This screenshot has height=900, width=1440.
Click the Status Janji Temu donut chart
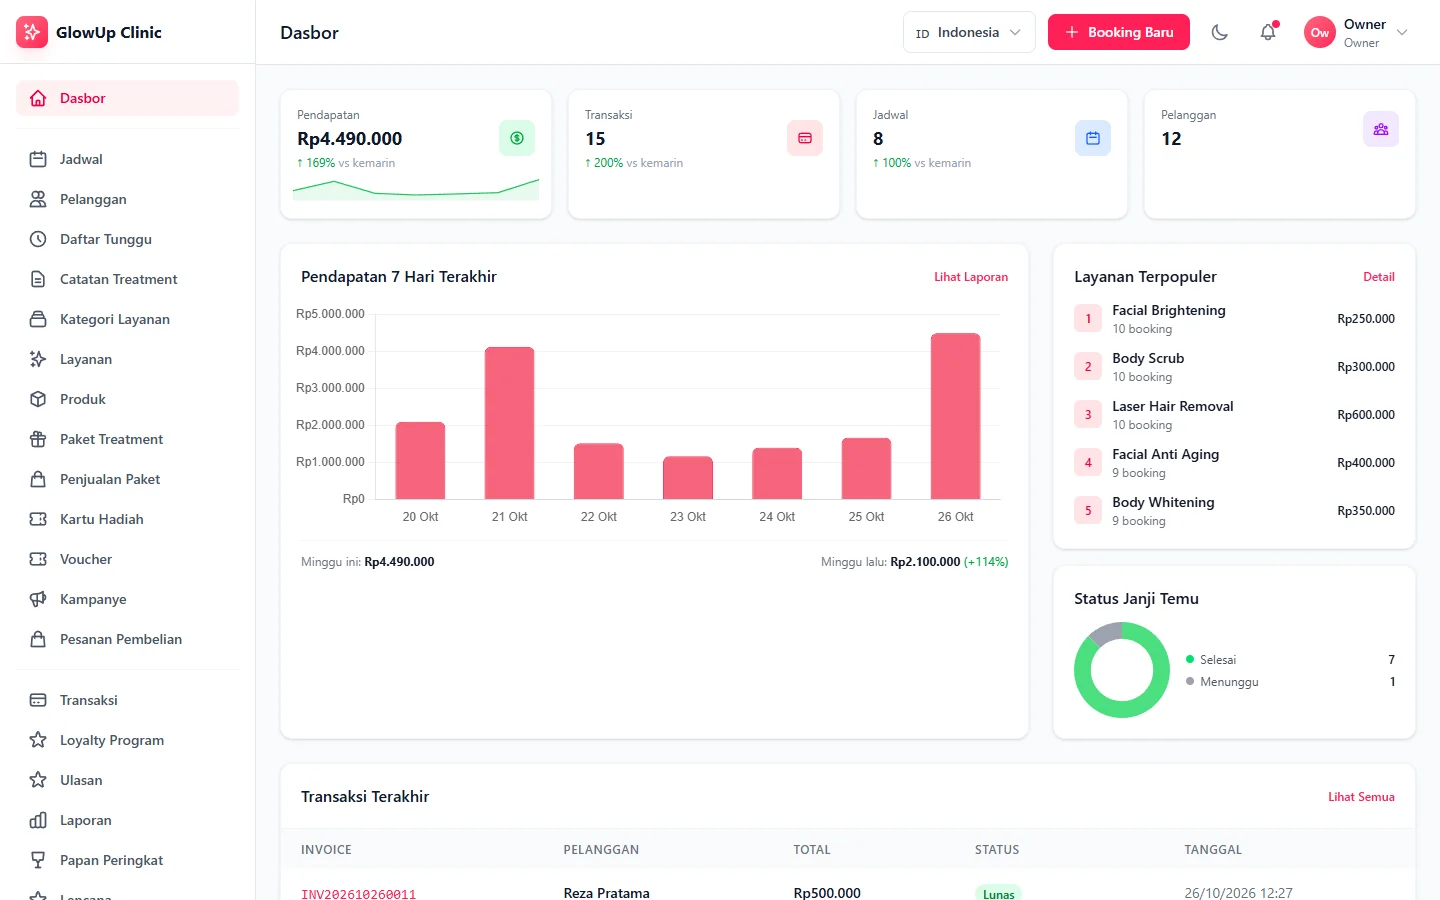[x=1122, y=670]
